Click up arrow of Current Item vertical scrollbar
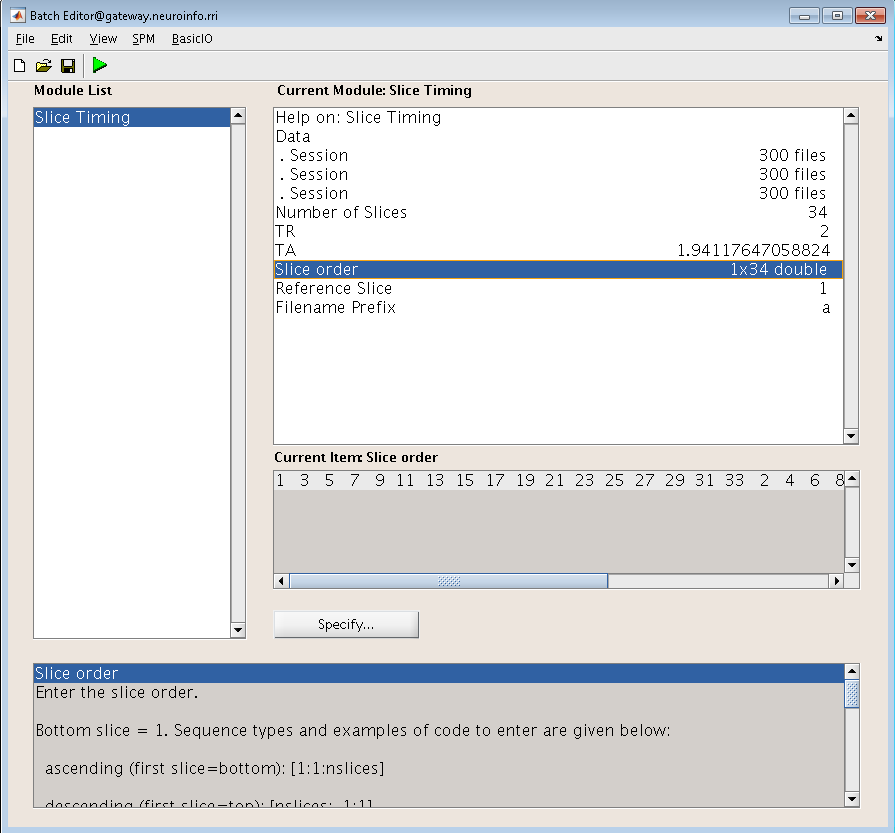 point(852,478)
